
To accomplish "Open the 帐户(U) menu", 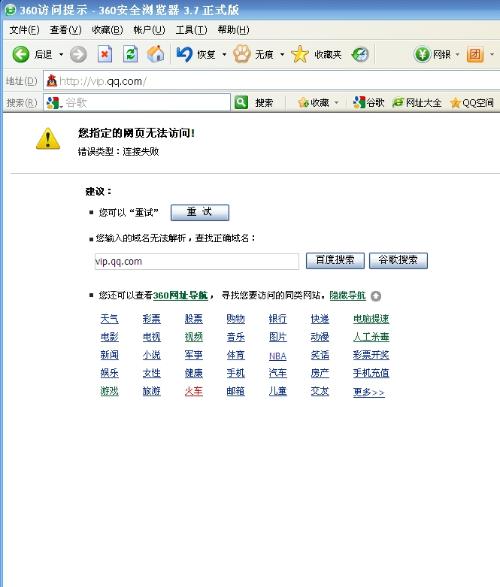I will tap(149, 30).
